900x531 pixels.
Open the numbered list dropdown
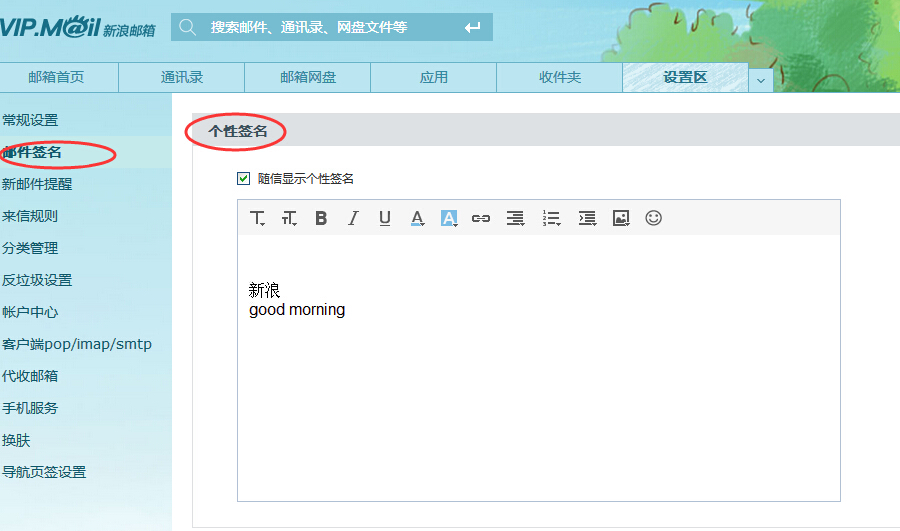(x=551, y=218)
